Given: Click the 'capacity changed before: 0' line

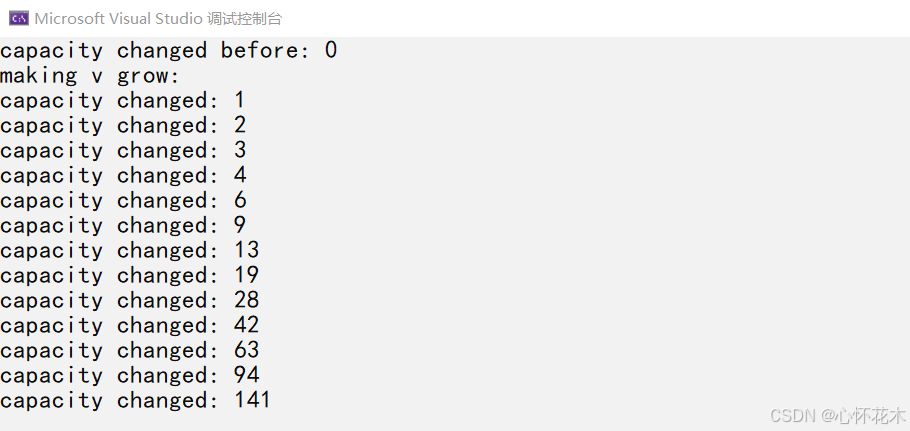Looking at the screenshot, I should (x=168, y=51).
